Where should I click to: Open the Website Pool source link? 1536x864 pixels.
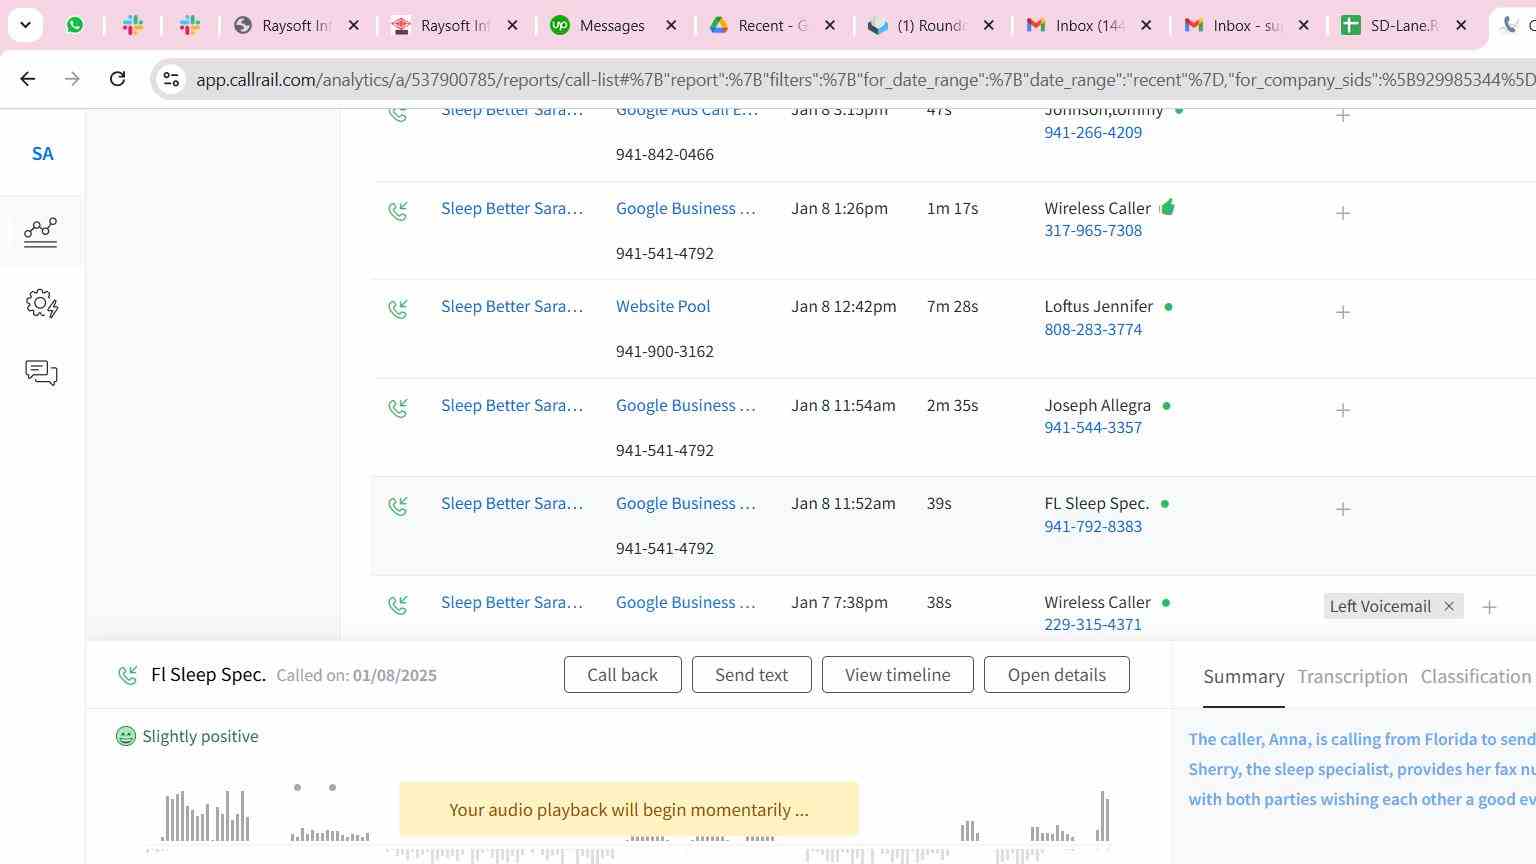pos(663,306)
